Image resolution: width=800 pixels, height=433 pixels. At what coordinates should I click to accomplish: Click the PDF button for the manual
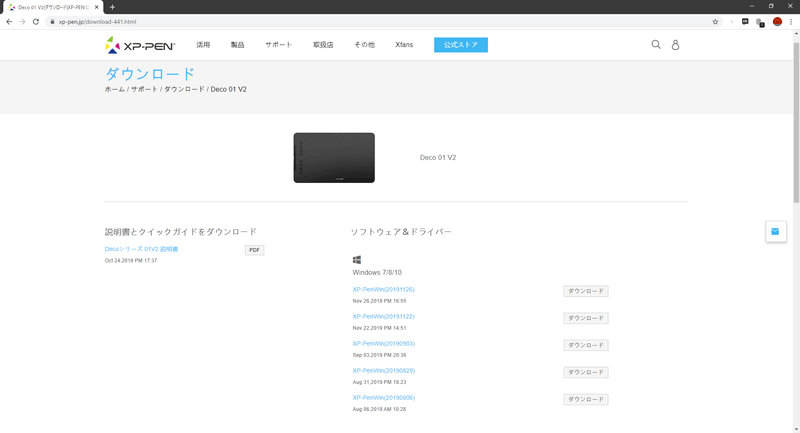point(254,250)
